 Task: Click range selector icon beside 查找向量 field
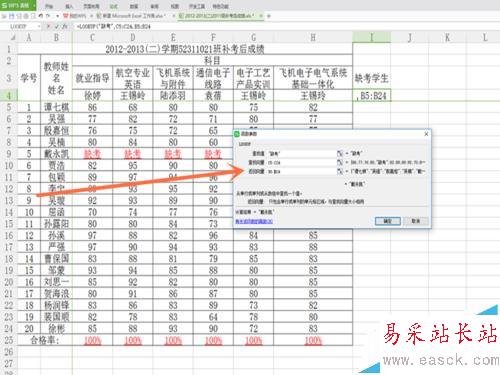click(340, 162)
